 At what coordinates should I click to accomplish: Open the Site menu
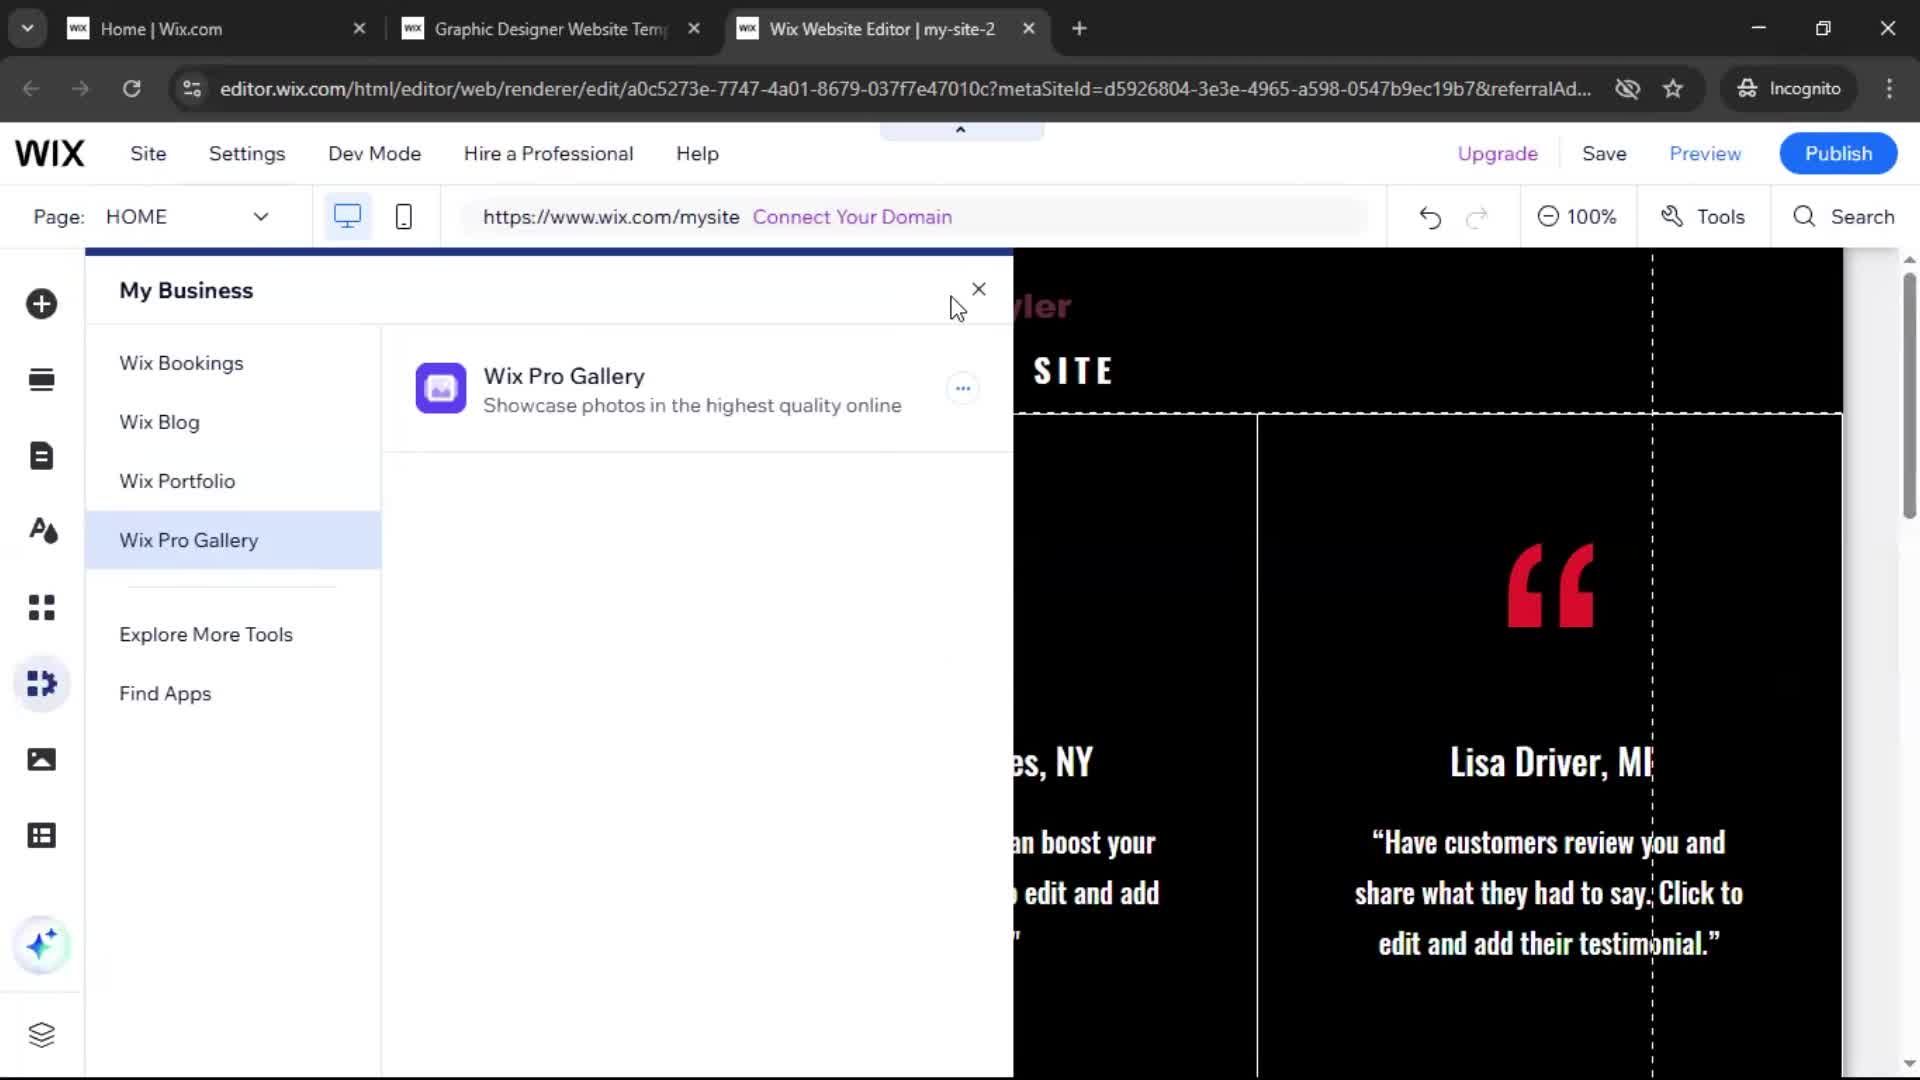[148, 154]
